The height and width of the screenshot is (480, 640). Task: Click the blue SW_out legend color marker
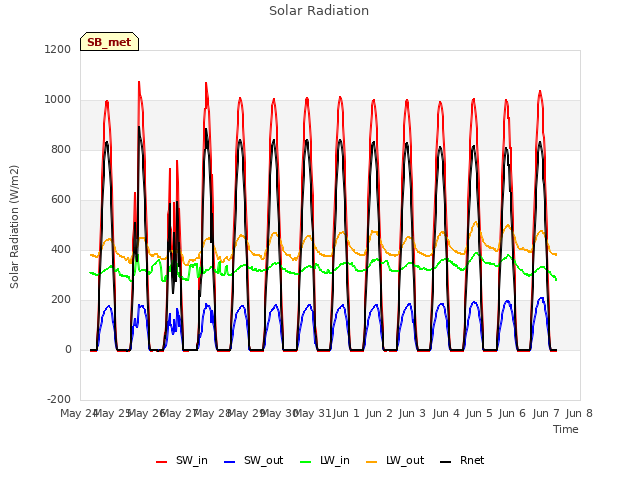(230, 462)
